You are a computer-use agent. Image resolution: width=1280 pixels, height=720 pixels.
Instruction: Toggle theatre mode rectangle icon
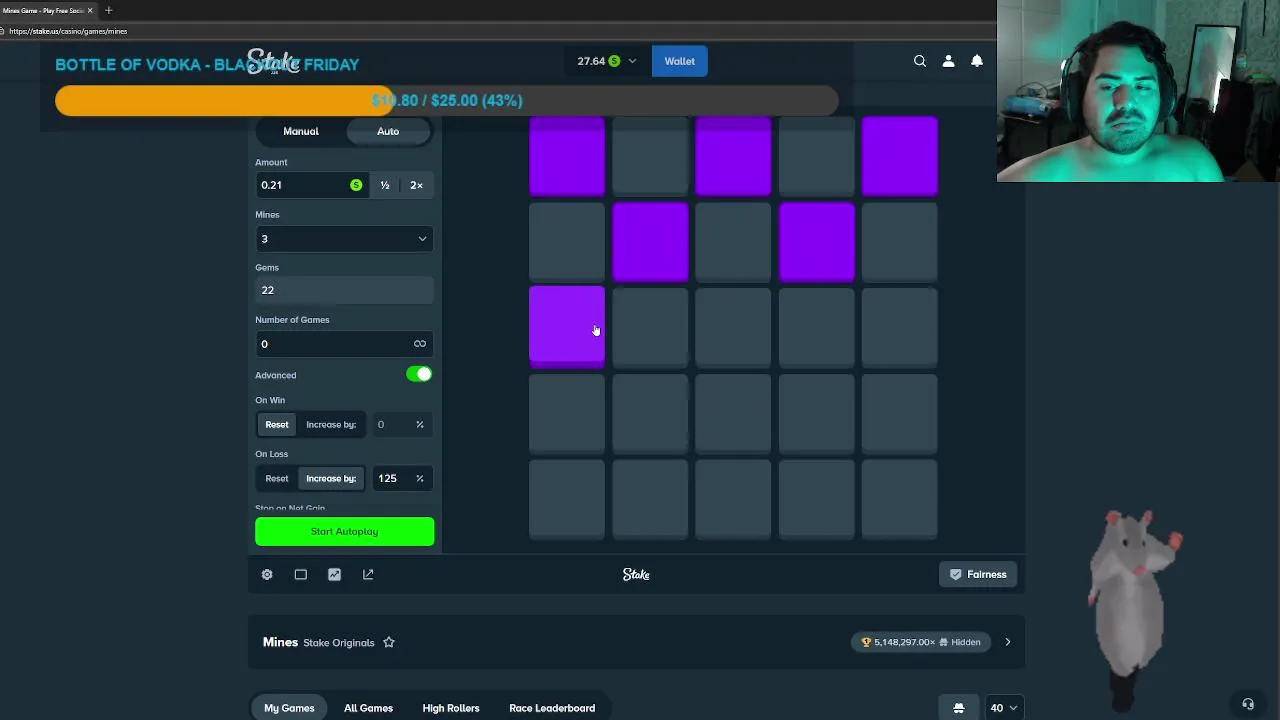tap(301, 574)
